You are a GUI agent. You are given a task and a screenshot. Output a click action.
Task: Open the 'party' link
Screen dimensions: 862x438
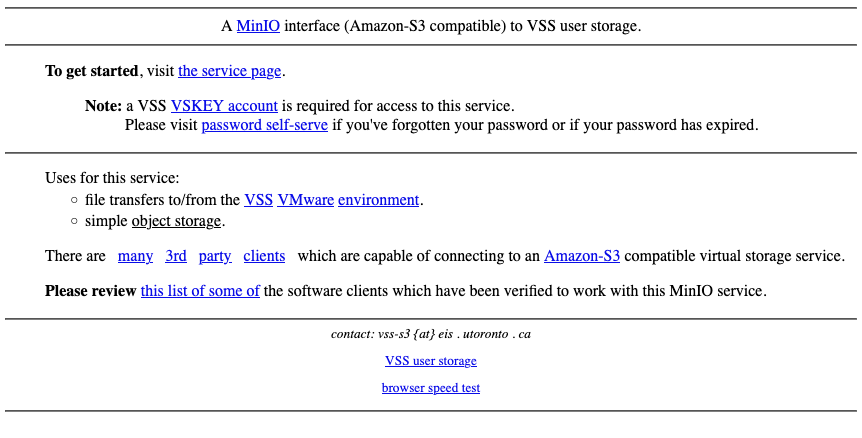point(215,256)
